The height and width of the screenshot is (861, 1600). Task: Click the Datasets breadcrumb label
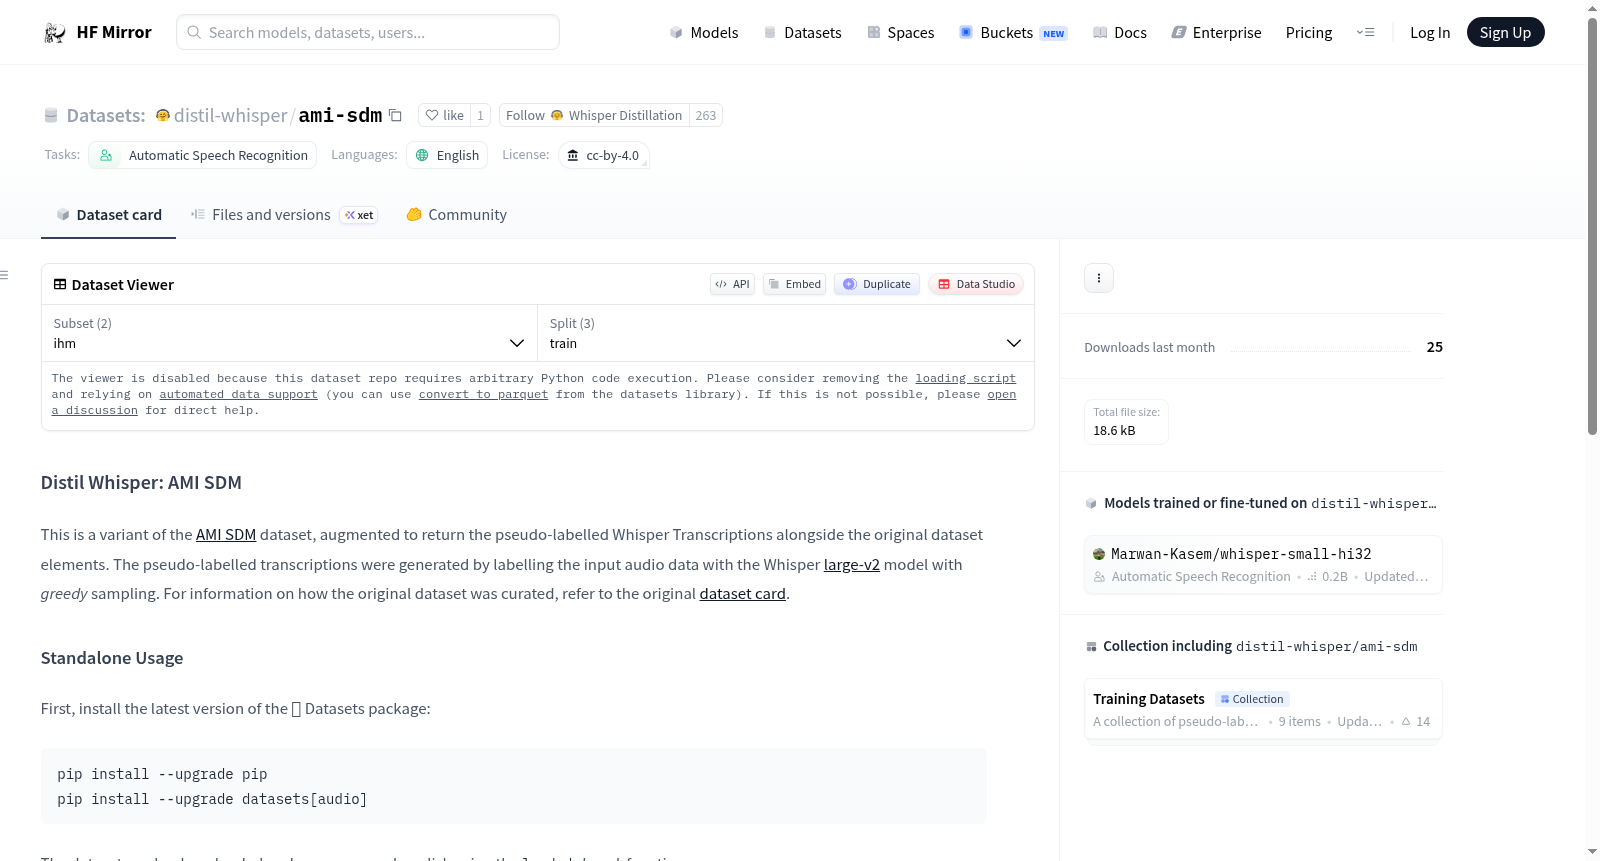coord(106,115)
